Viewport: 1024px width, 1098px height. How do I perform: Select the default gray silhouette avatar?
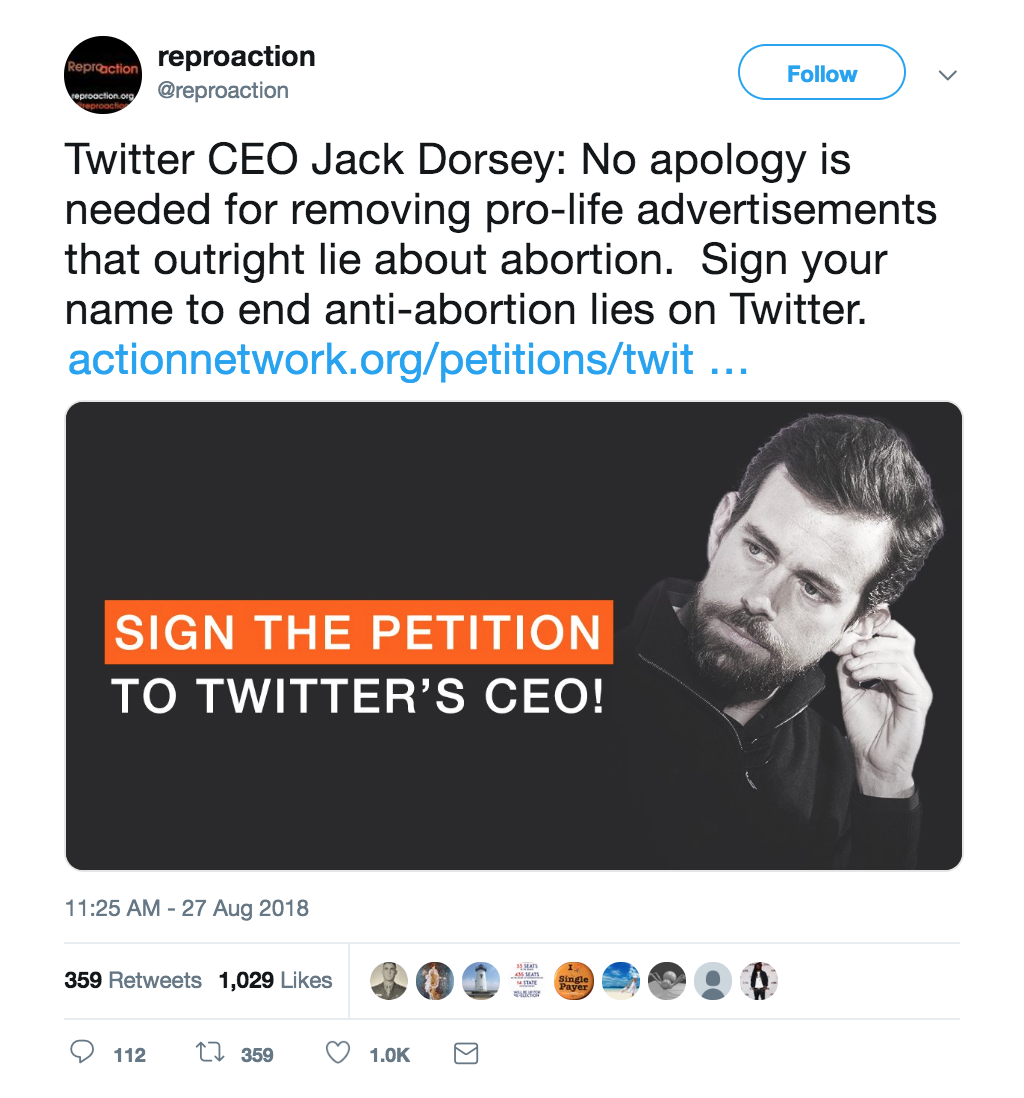tap(713, 981)
